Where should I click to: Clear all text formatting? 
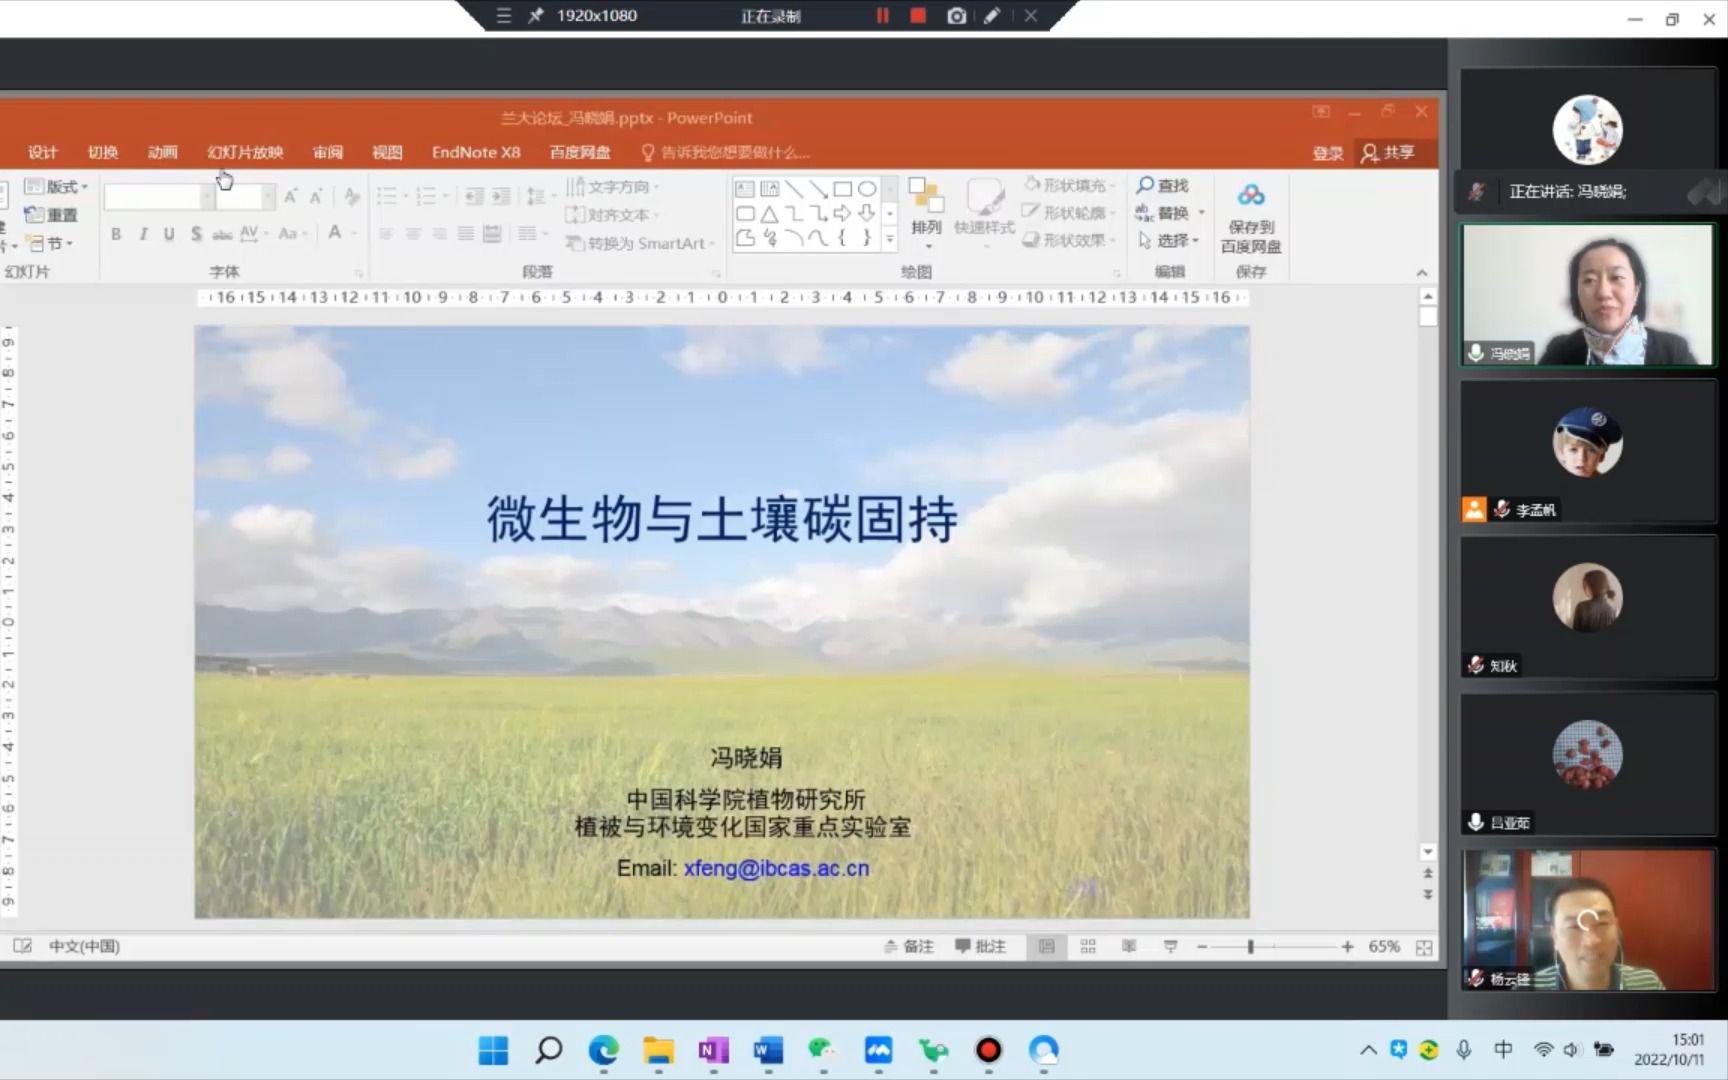tap(351, 197)
